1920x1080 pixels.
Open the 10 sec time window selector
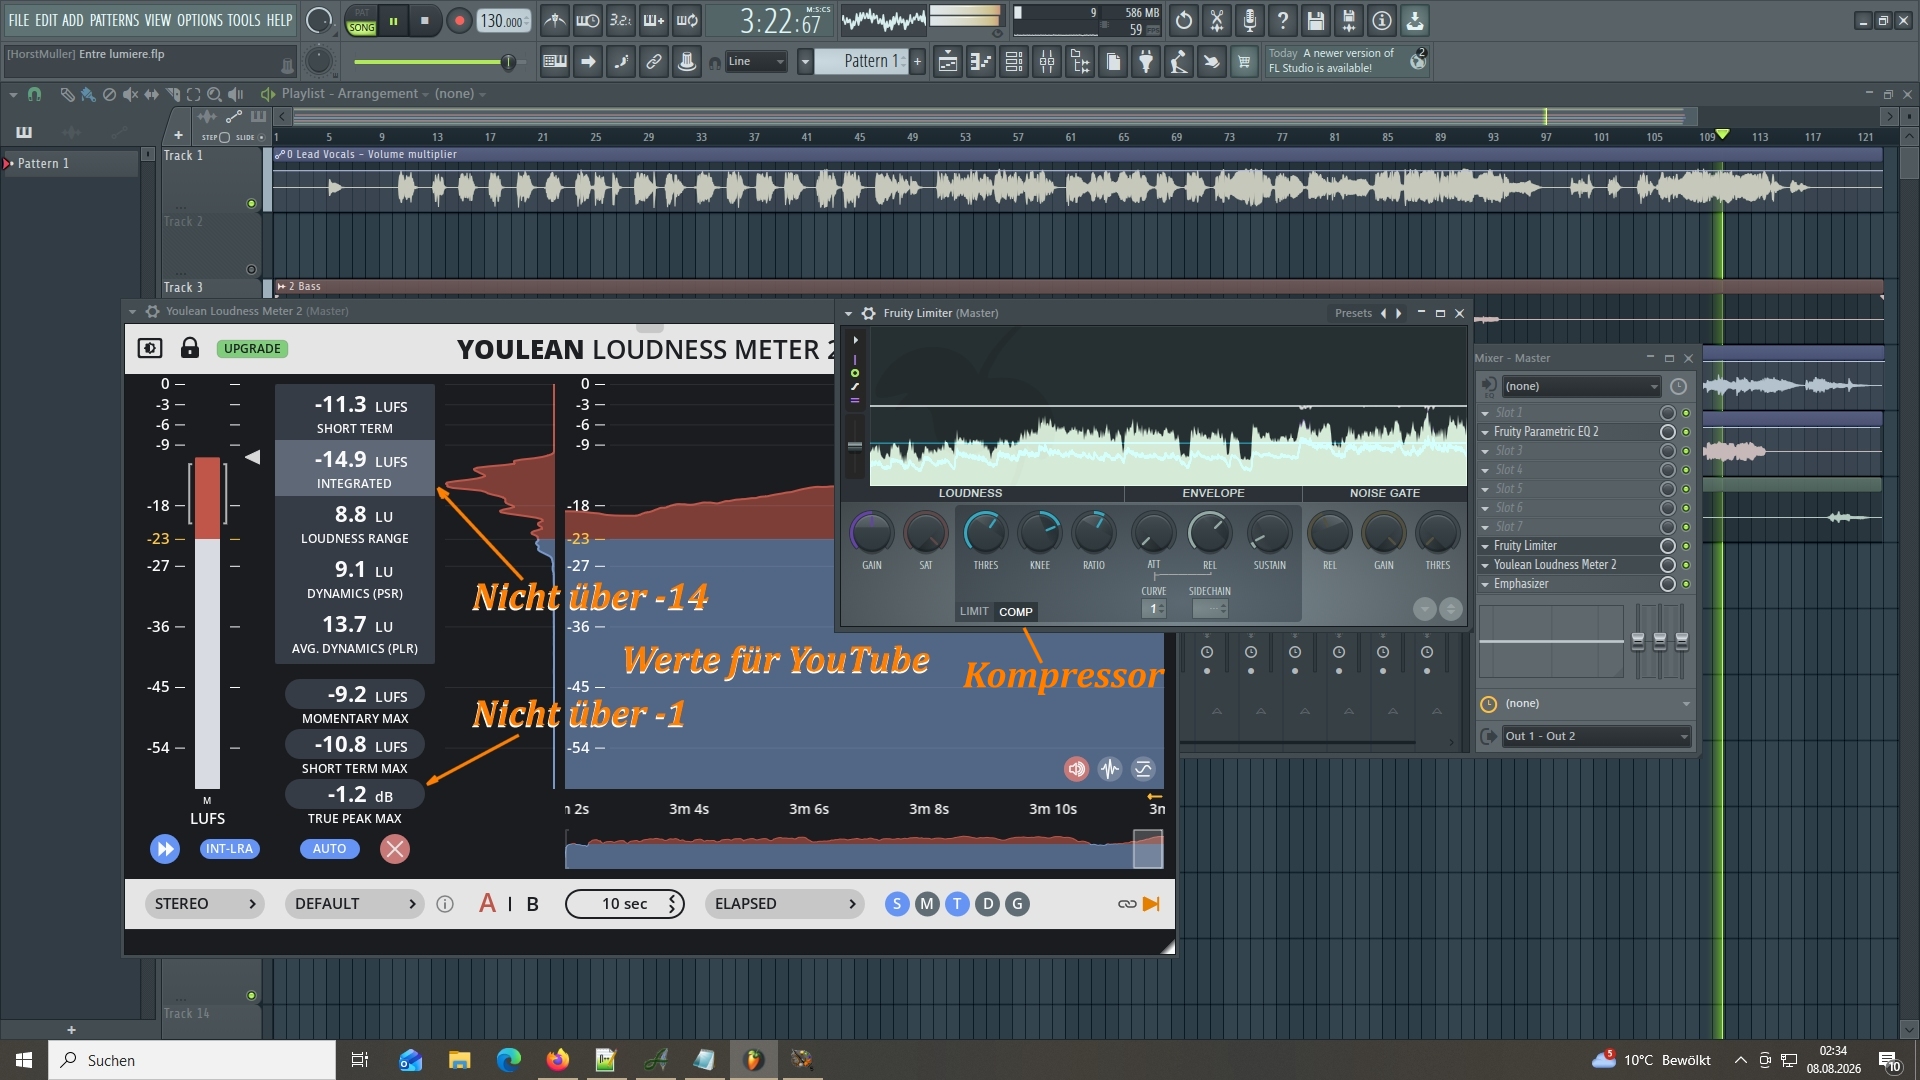[x=625, y=904]
